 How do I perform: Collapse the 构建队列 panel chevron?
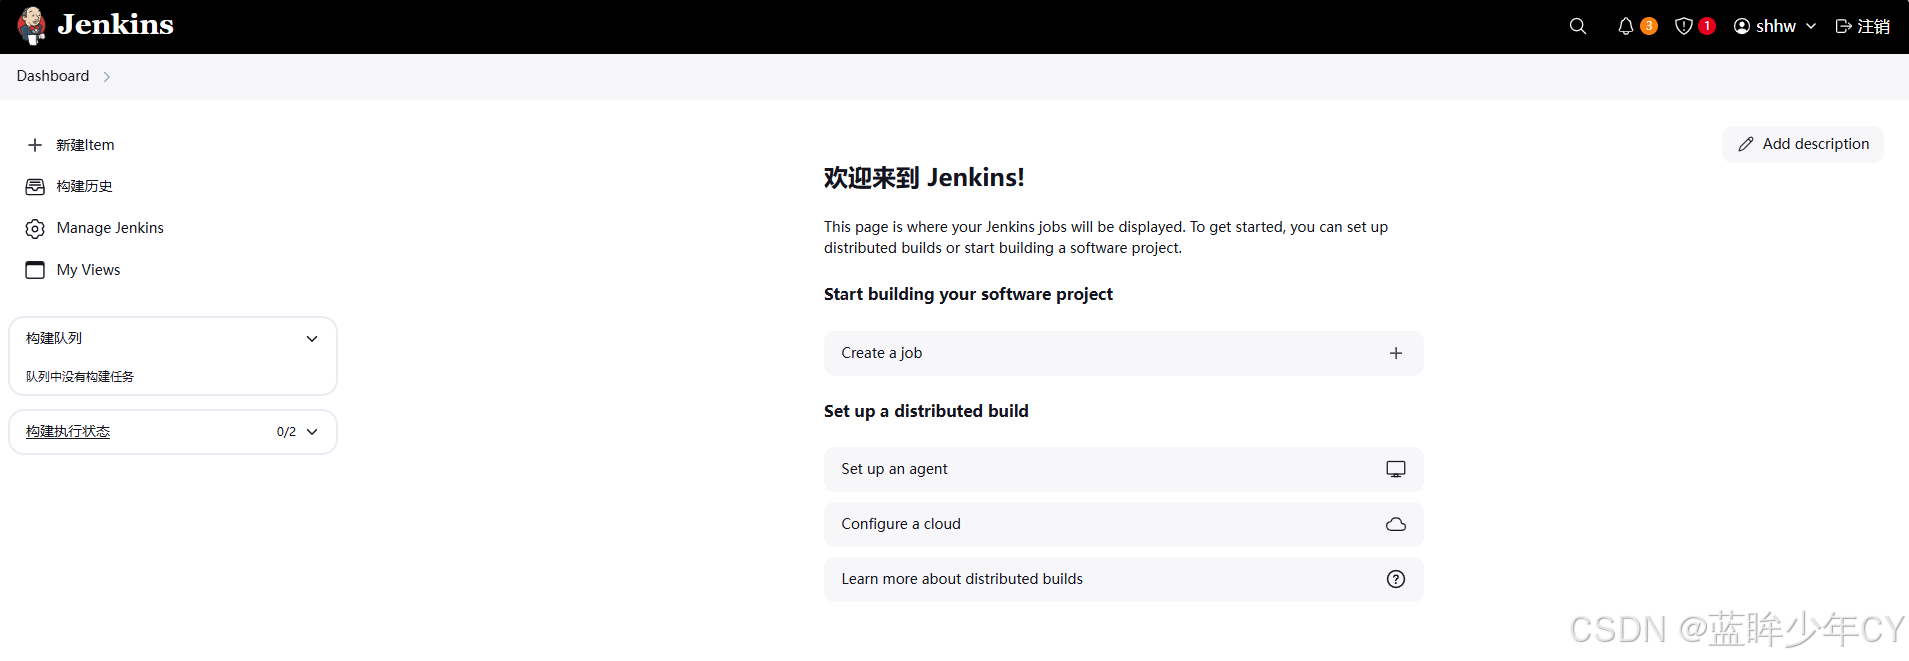tap(312, 339)
